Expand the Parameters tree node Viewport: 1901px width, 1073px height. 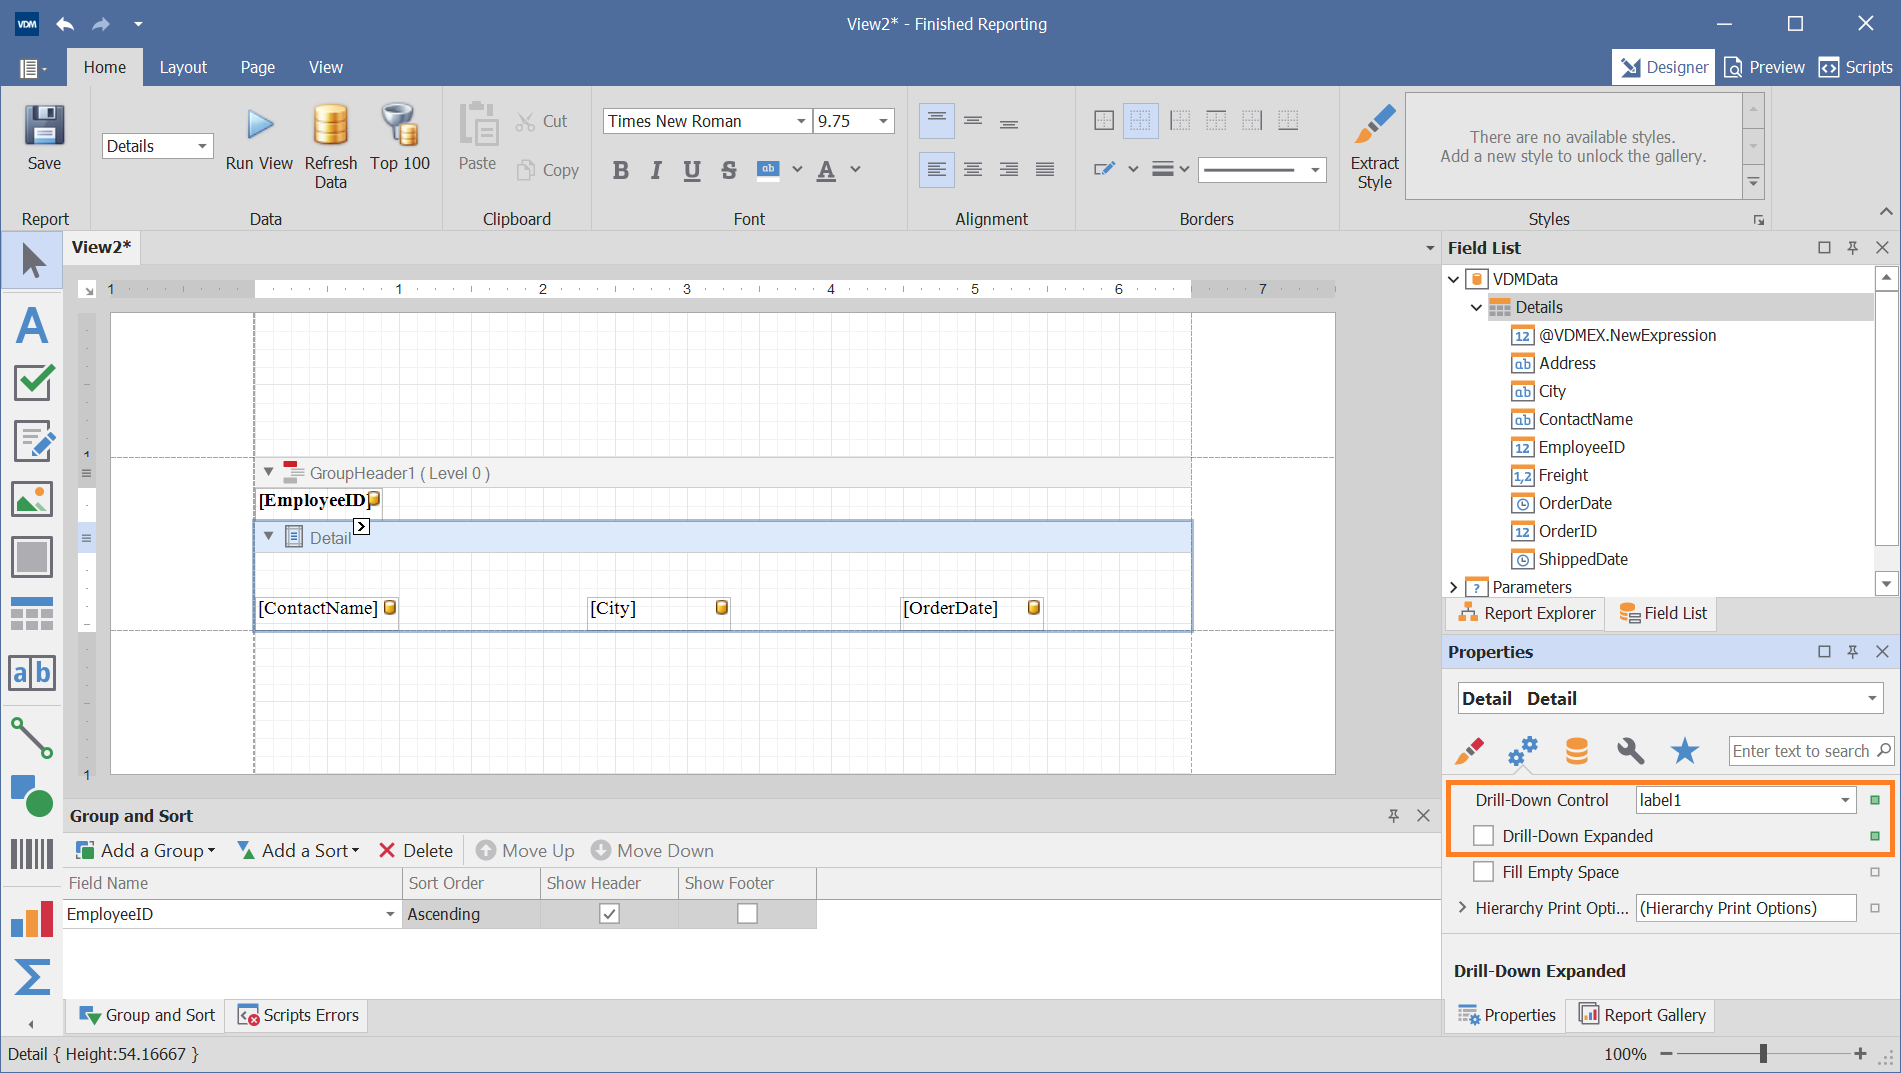tap(1454, 588)
